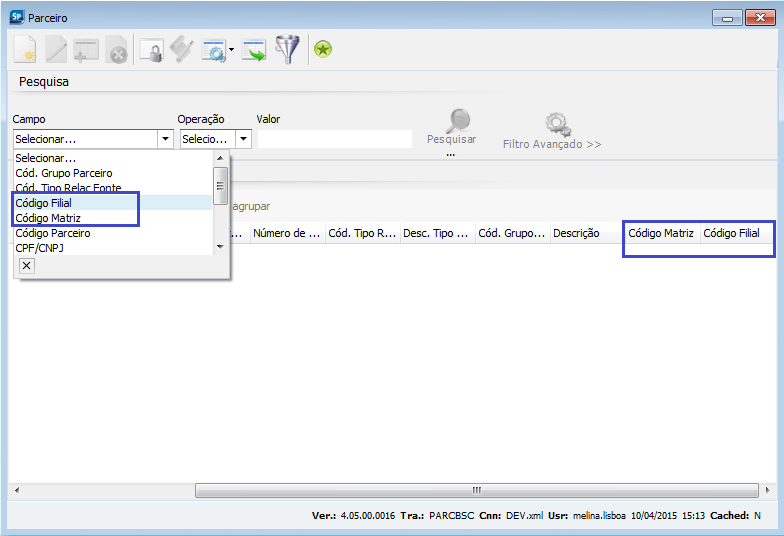Click the 'Código Filial' column header

(735, 233)
